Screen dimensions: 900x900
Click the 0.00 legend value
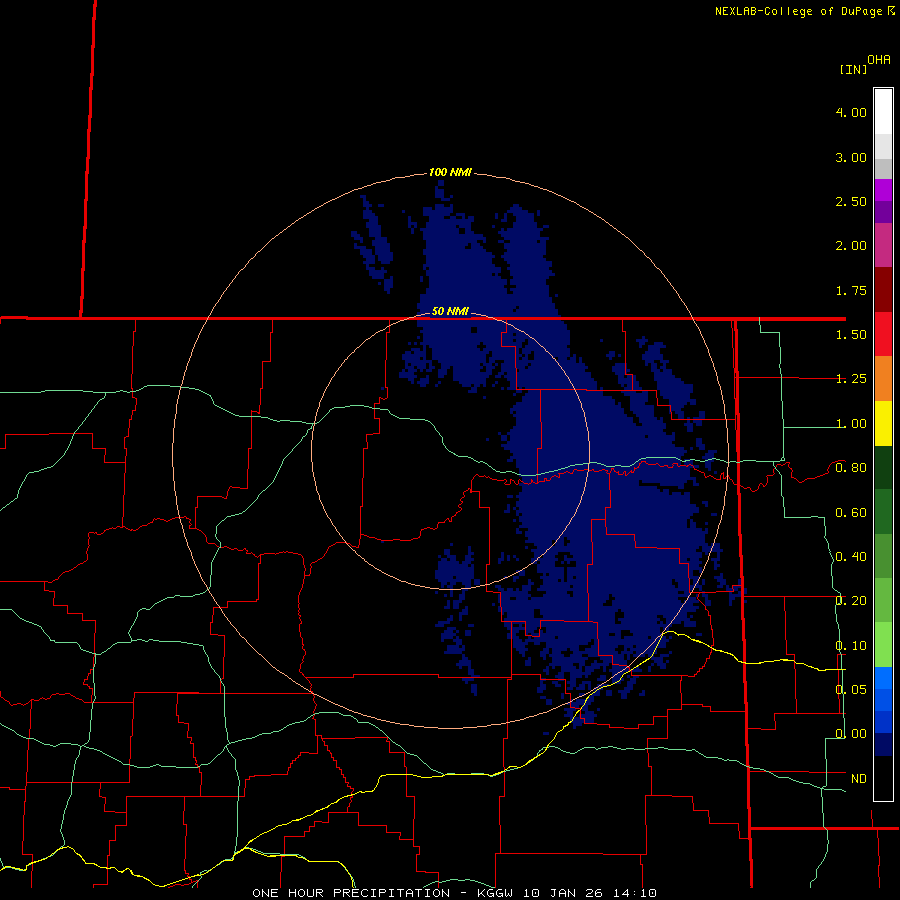click(x=851, y=734)
